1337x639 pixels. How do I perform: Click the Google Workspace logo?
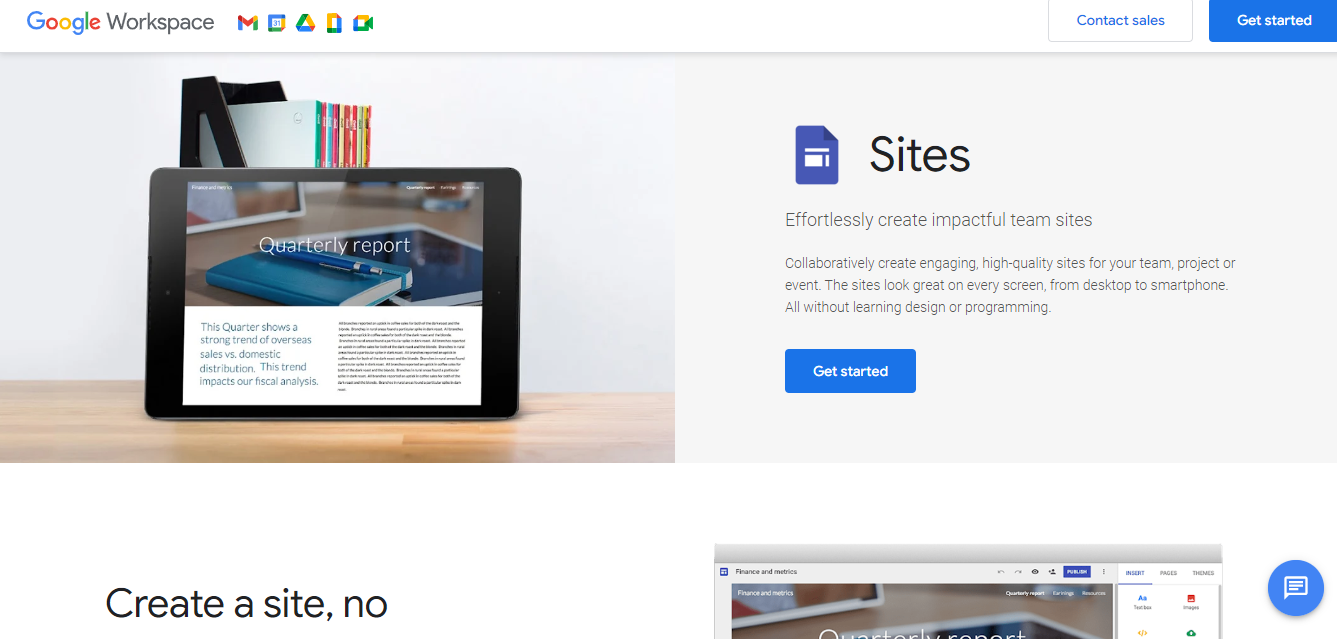pos(120,22)
